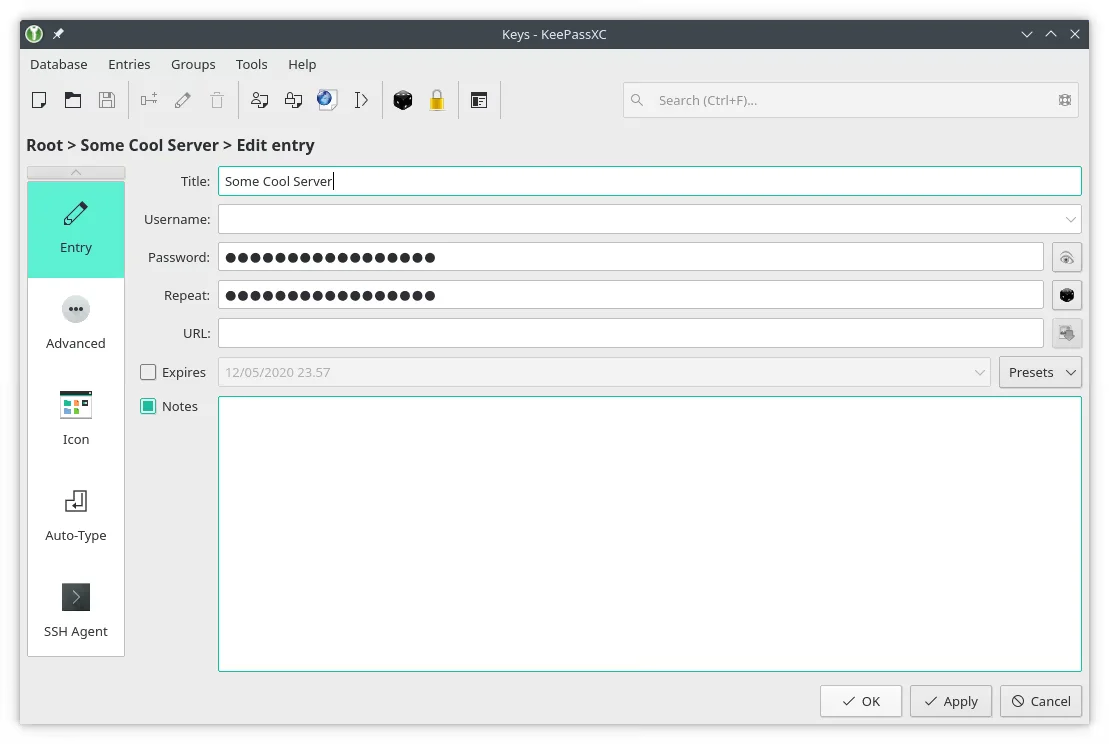Click the copy password toolbar icon
Image resolution: width=1109 pixels, height=744 pixels.
tap(293, 100)
